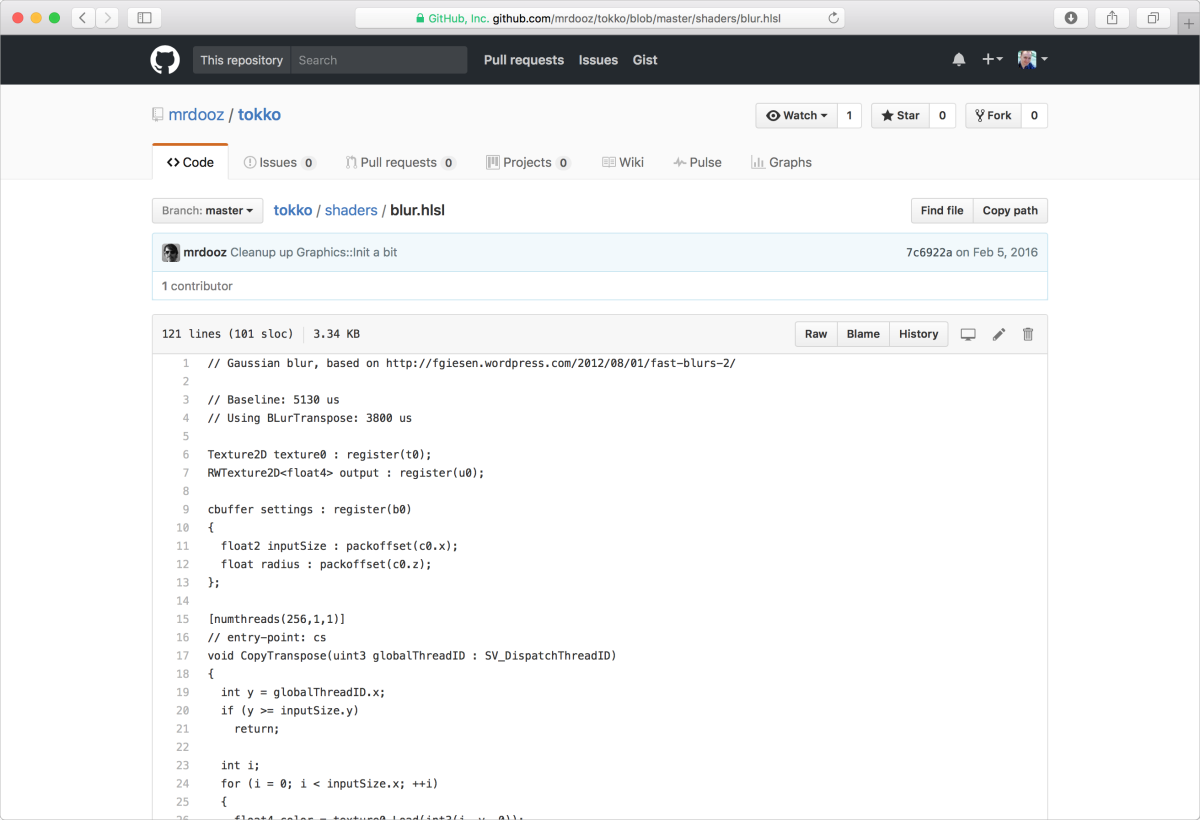Open the Branch: master dropdown
Viewport: 1200px width, 820px height.
(207, 210)
